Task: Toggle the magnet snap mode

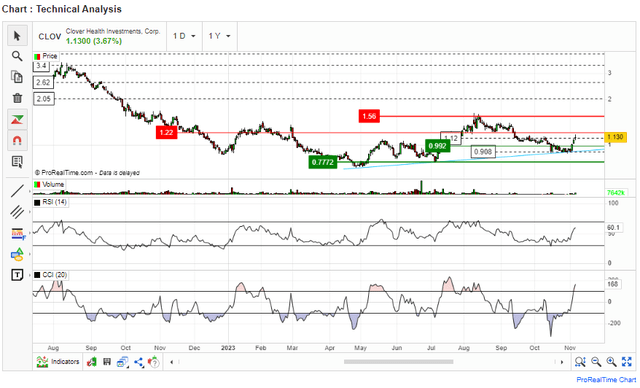Action: click(17, 141)
